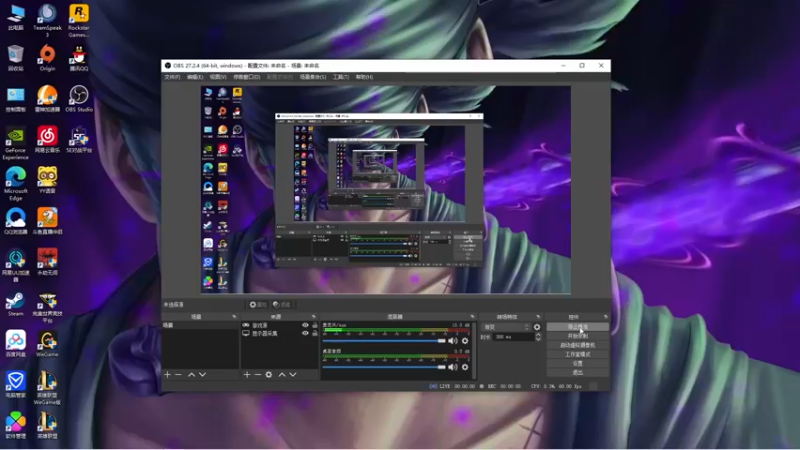
Task: Add a new scene with the plus icon
Action: click(167, 374)
